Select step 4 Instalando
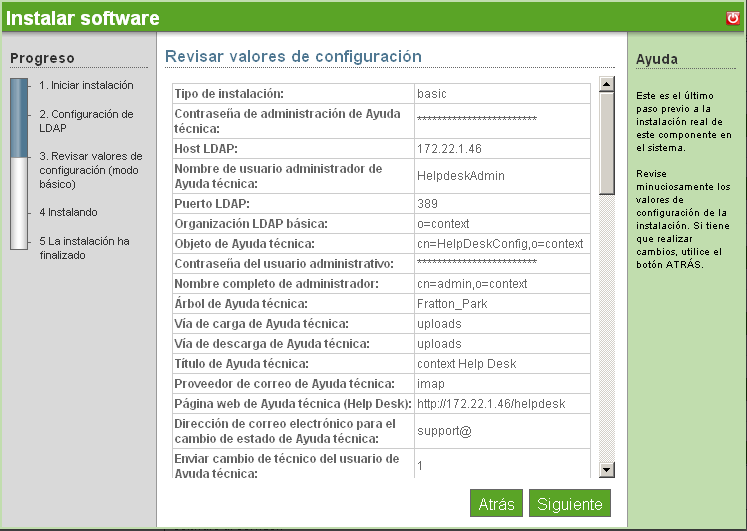The image size is (747, 531). tap(68, 212)
